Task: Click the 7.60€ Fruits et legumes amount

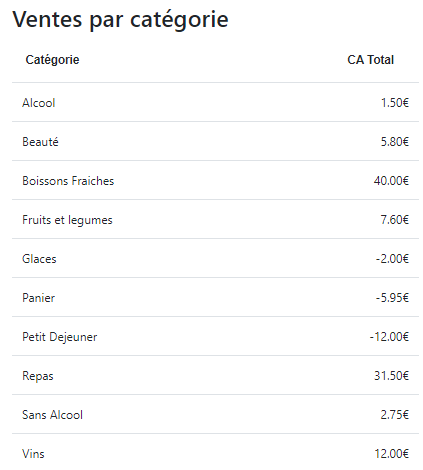Action: (x=395, y=220)
